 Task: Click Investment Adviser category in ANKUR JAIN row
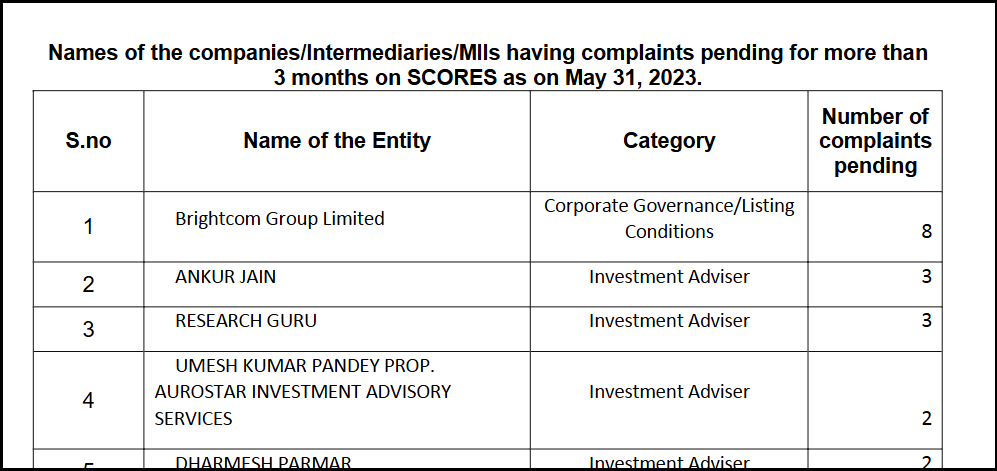coord(669,277)
